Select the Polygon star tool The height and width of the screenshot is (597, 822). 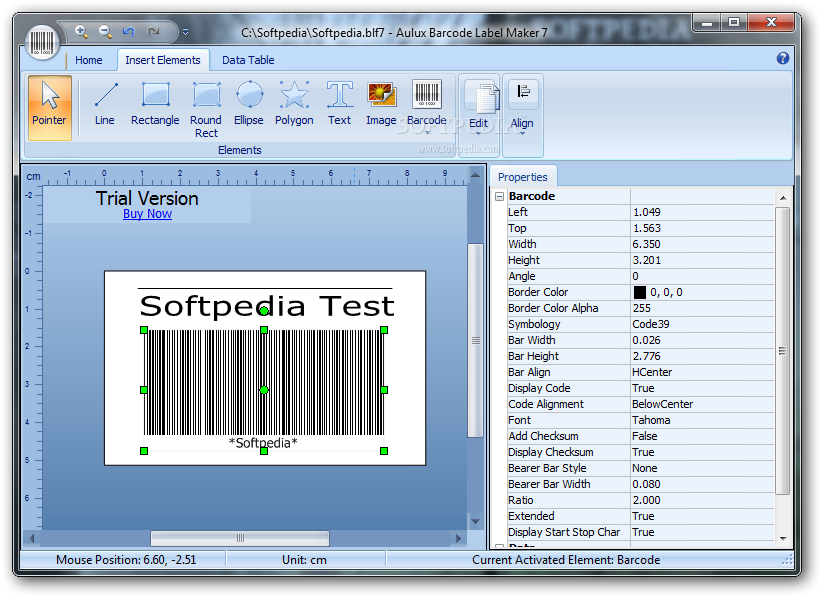tap(294, 104)
